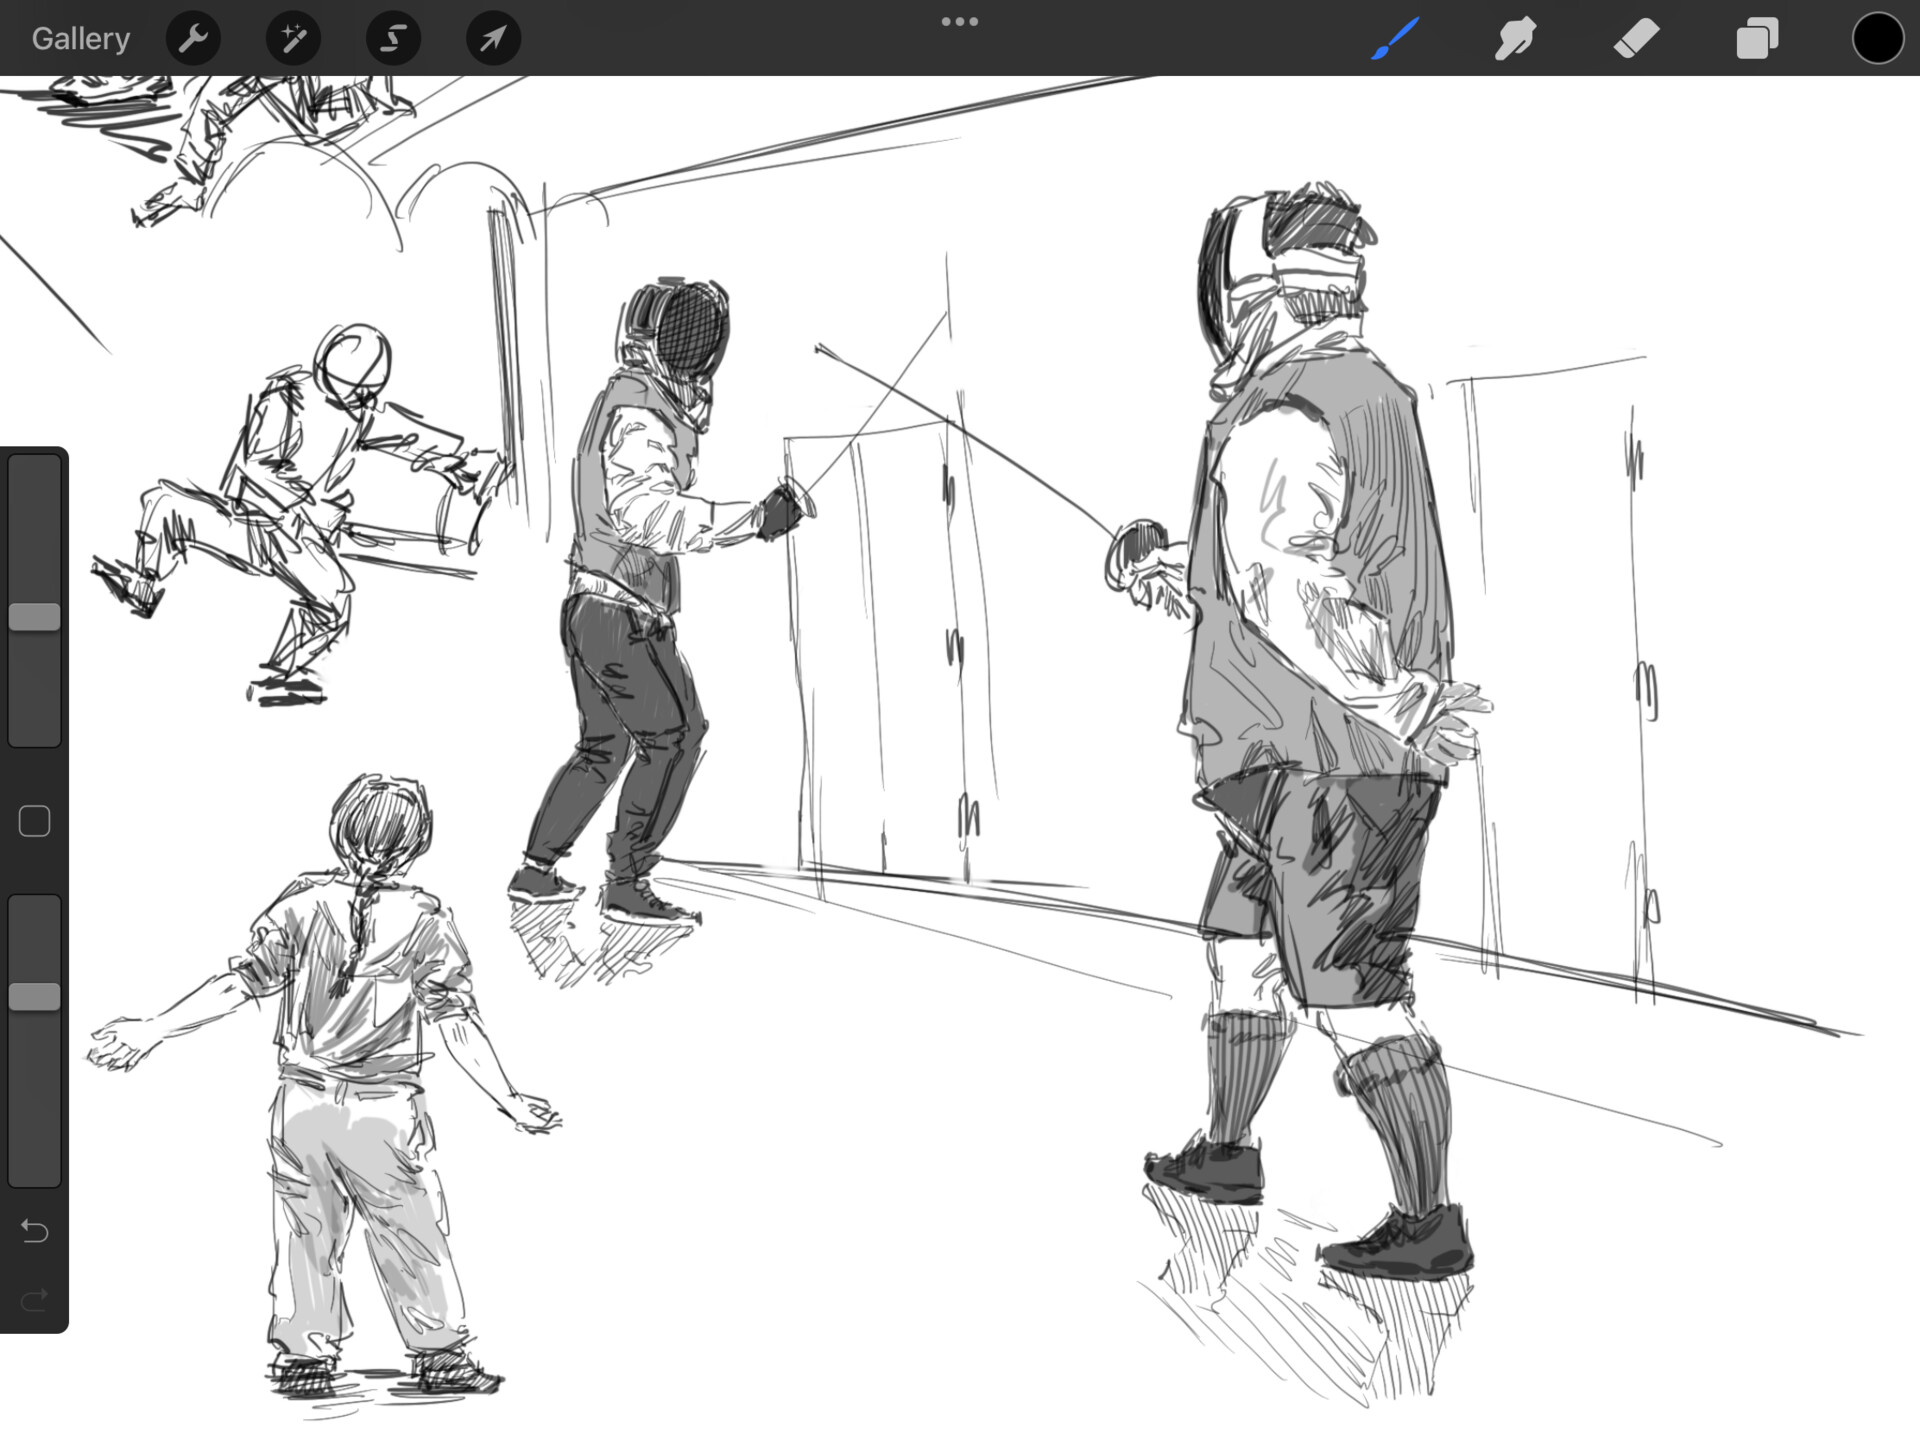This screenshot has height=1440, width=1920.
Task: Tap the undo arrow in the sidebar
Action: point(35,1232)
